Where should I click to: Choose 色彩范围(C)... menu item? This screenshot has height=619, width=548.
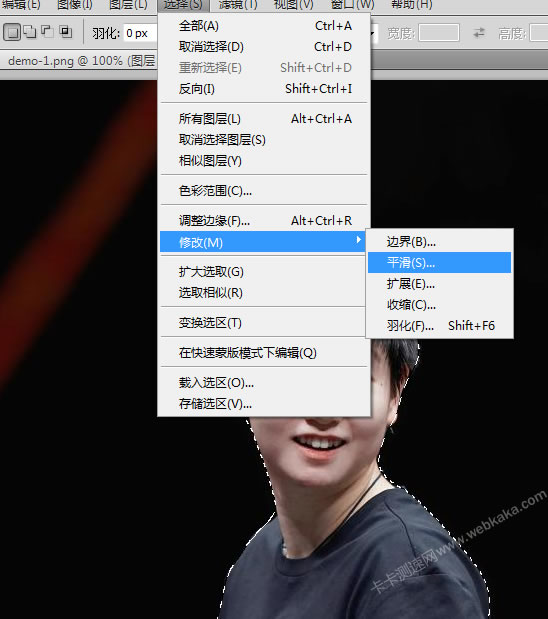(x=264, y=191)
